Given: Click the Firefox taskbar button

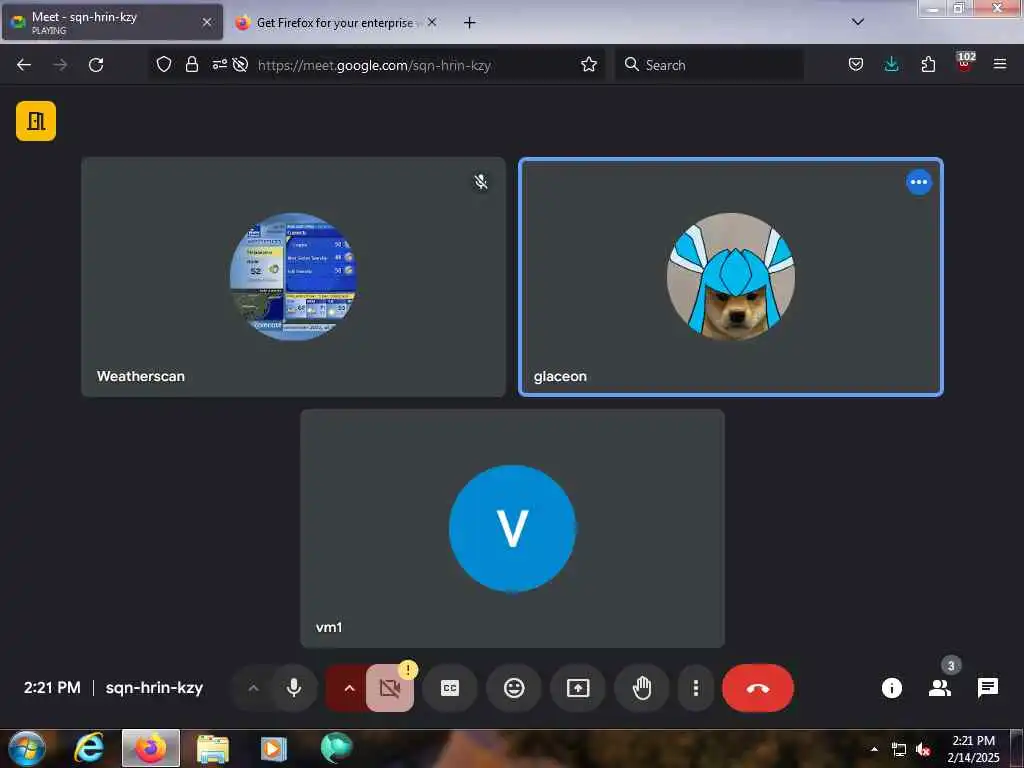Looking at the screenshot, I should (x=151, y=748).
